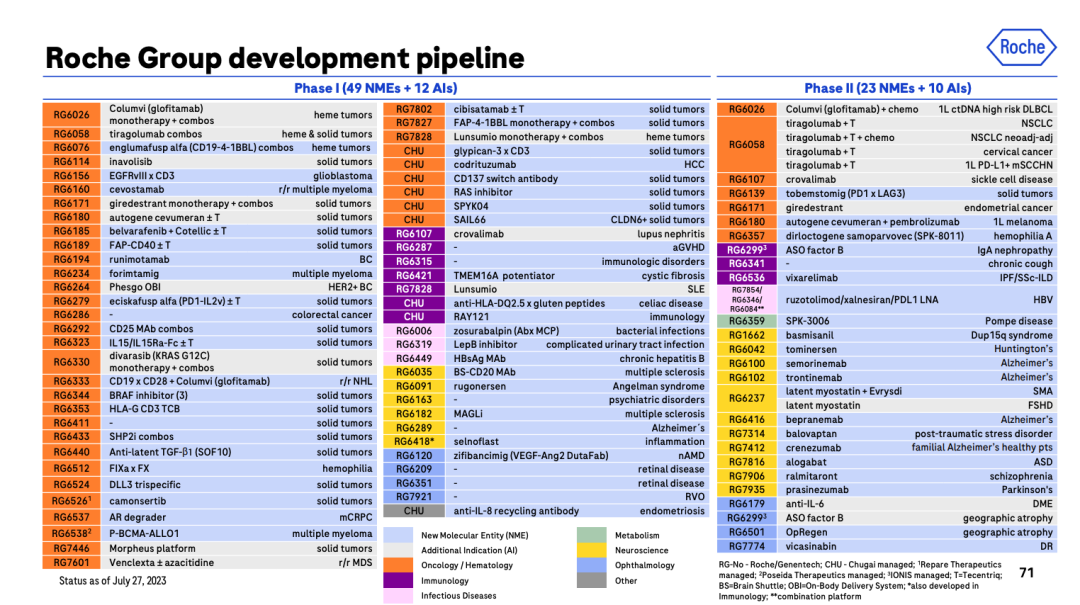
Task: Select the lupus nephritis indication
Action: click(670, 234)
